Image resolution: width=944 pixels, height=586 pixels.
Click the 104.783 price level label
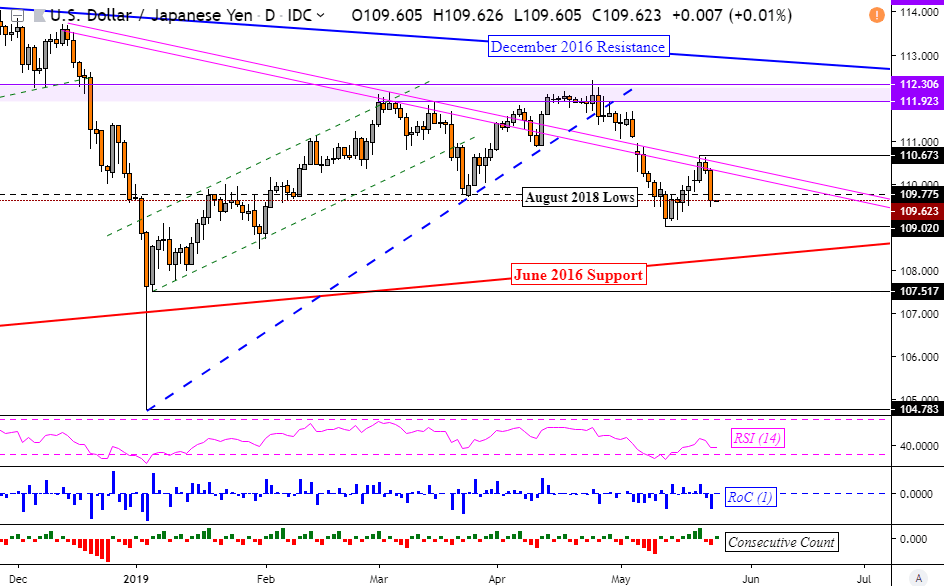coord(919,409)
